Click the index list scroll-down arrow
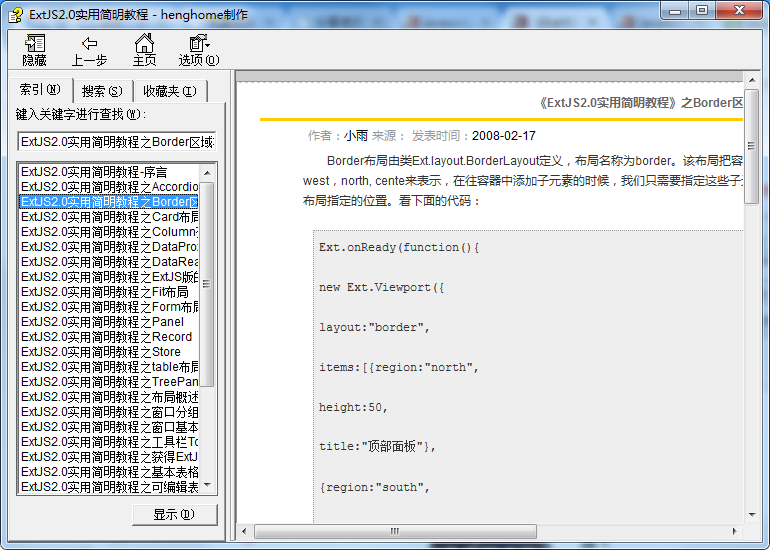Screen dimensions: 770x550 [208, 487]
